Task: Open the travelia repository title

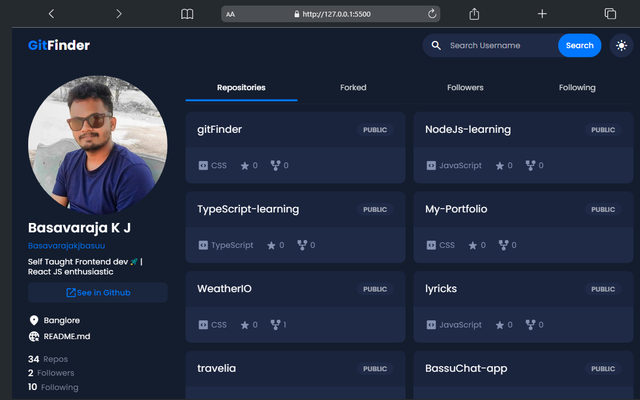Action: [216, 368]
